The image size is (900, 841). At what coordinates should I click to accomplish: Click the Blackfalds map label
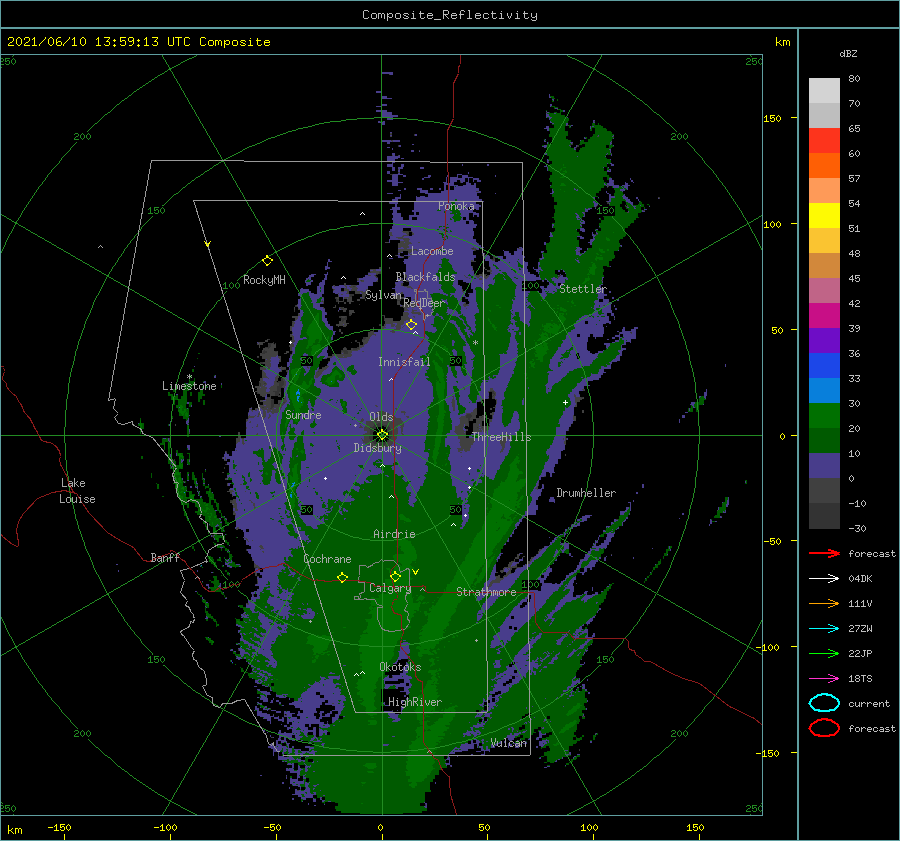click(425, 277)
